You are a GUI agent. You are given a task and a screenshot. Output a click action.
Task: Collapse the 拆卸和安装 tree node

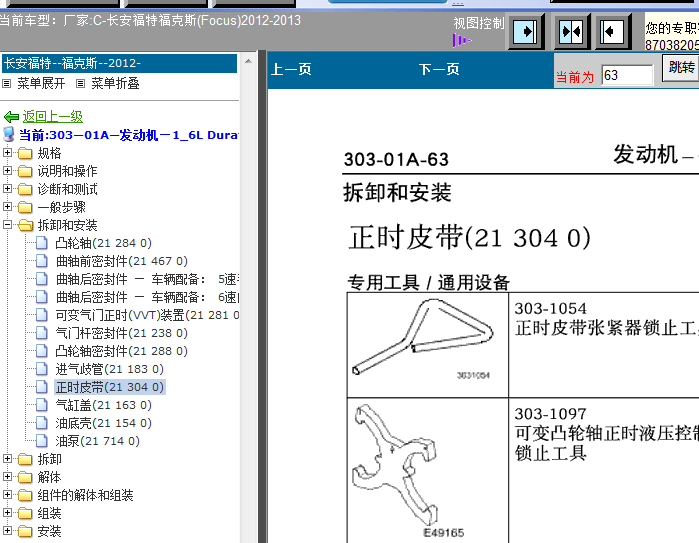[8, 225]
